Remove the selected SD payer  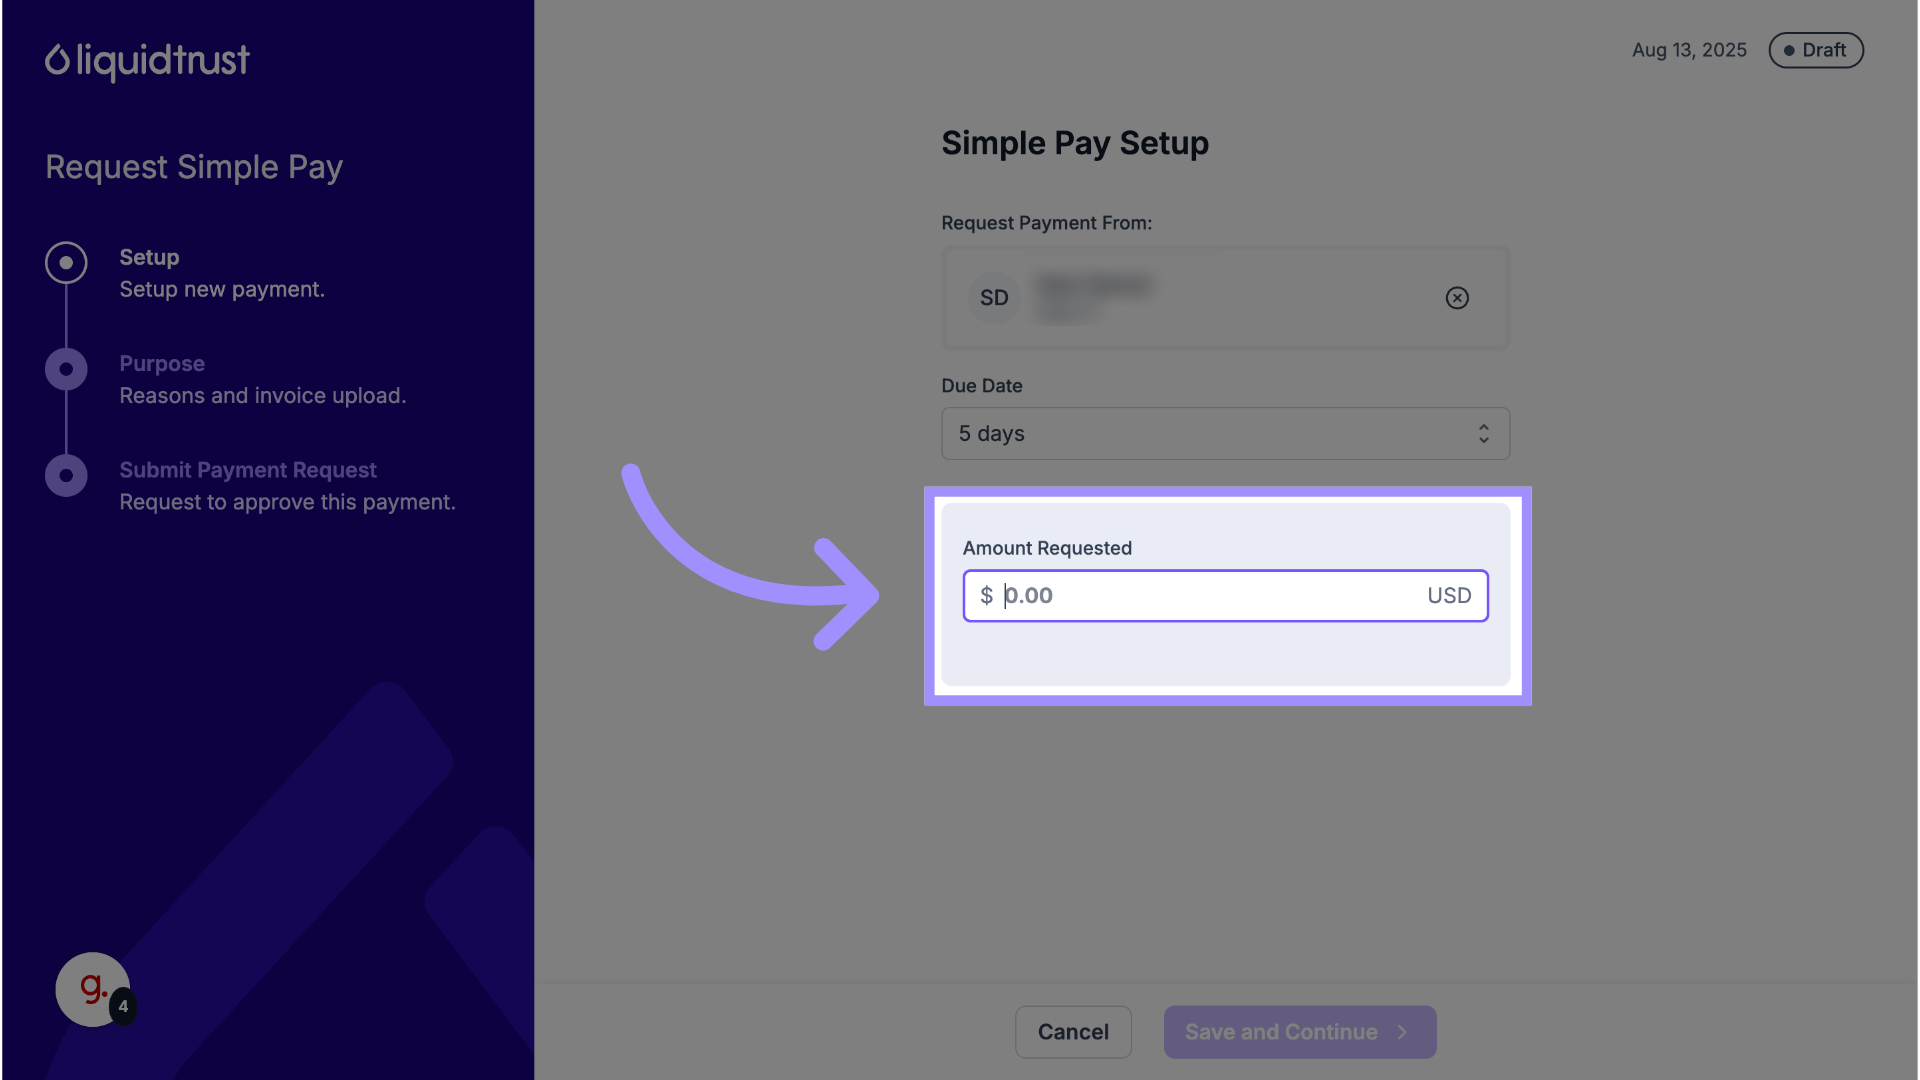(1457, 298)
